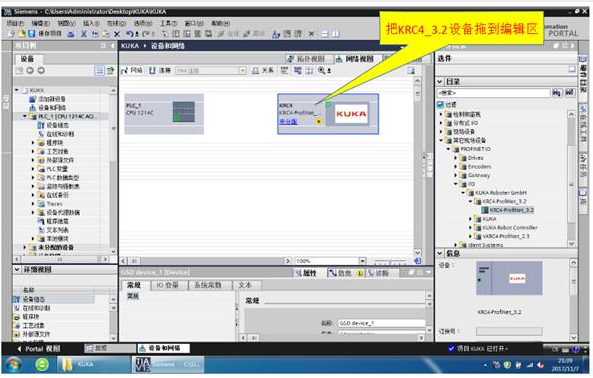
Task: Click the catalog search input field
Action: 494,93
